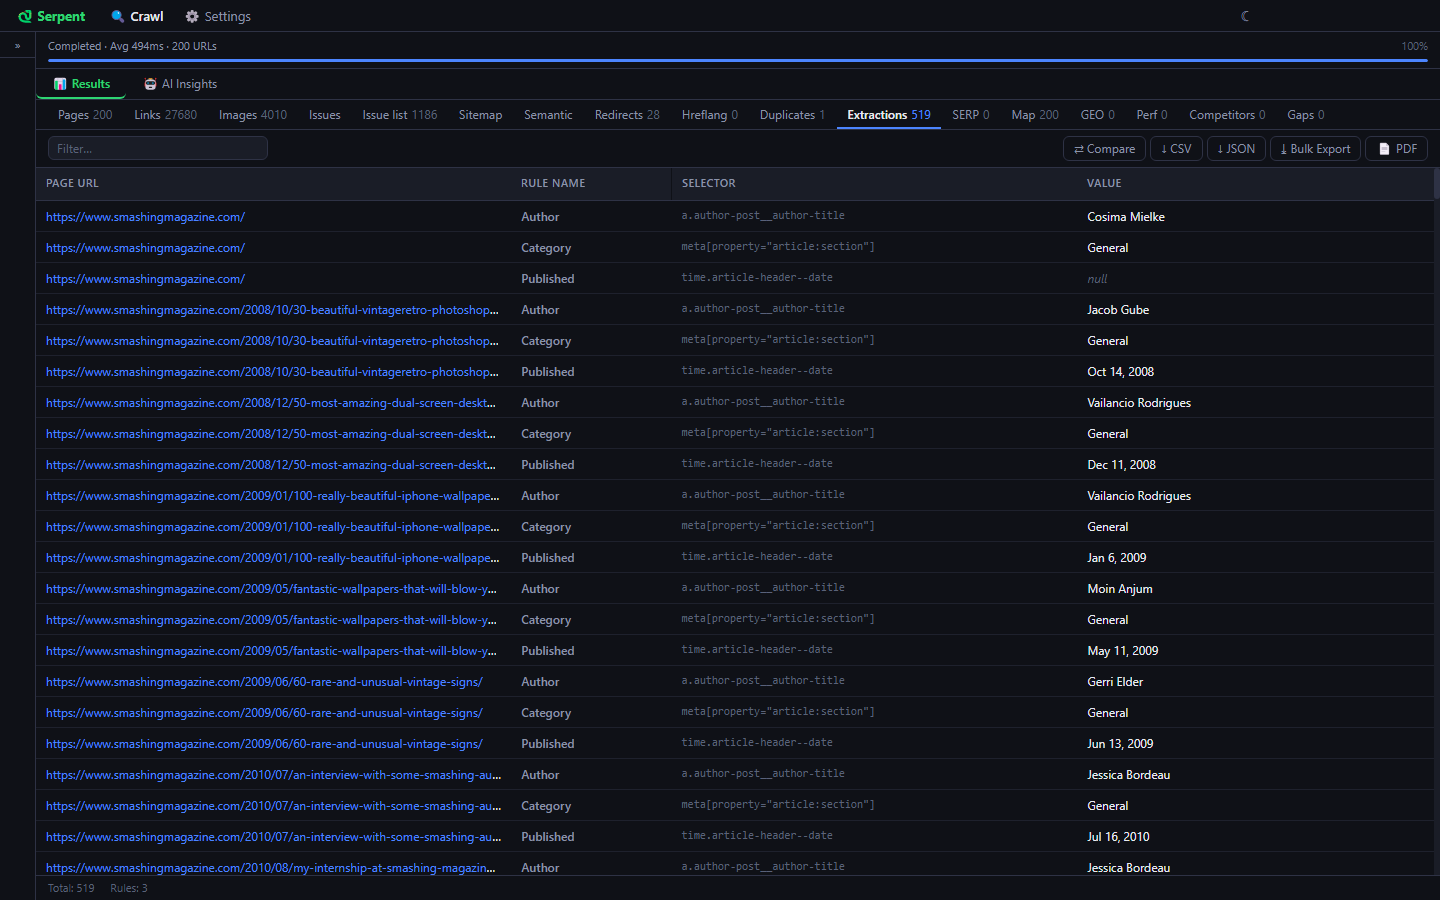Open the Links 27680 tab

166,115
